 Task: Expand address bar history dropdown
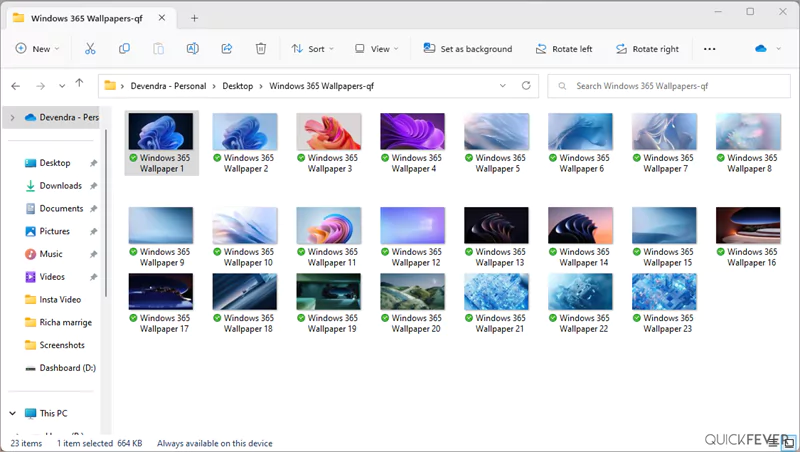tap(503, 86)
